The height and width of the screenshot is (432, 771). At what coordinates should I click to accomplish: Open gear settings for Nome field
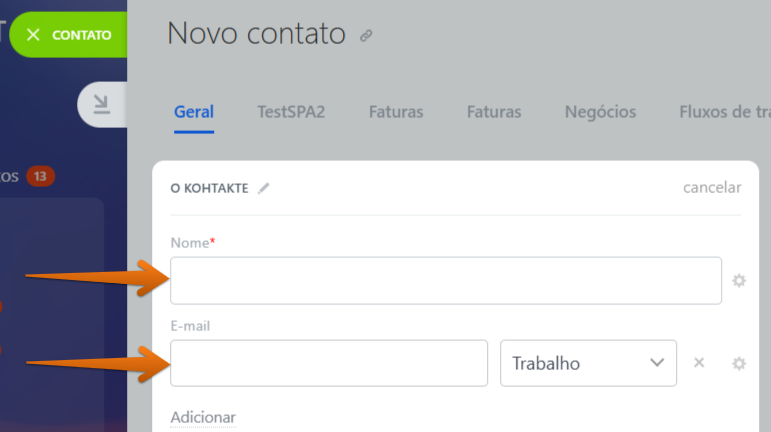pos(739,281)
